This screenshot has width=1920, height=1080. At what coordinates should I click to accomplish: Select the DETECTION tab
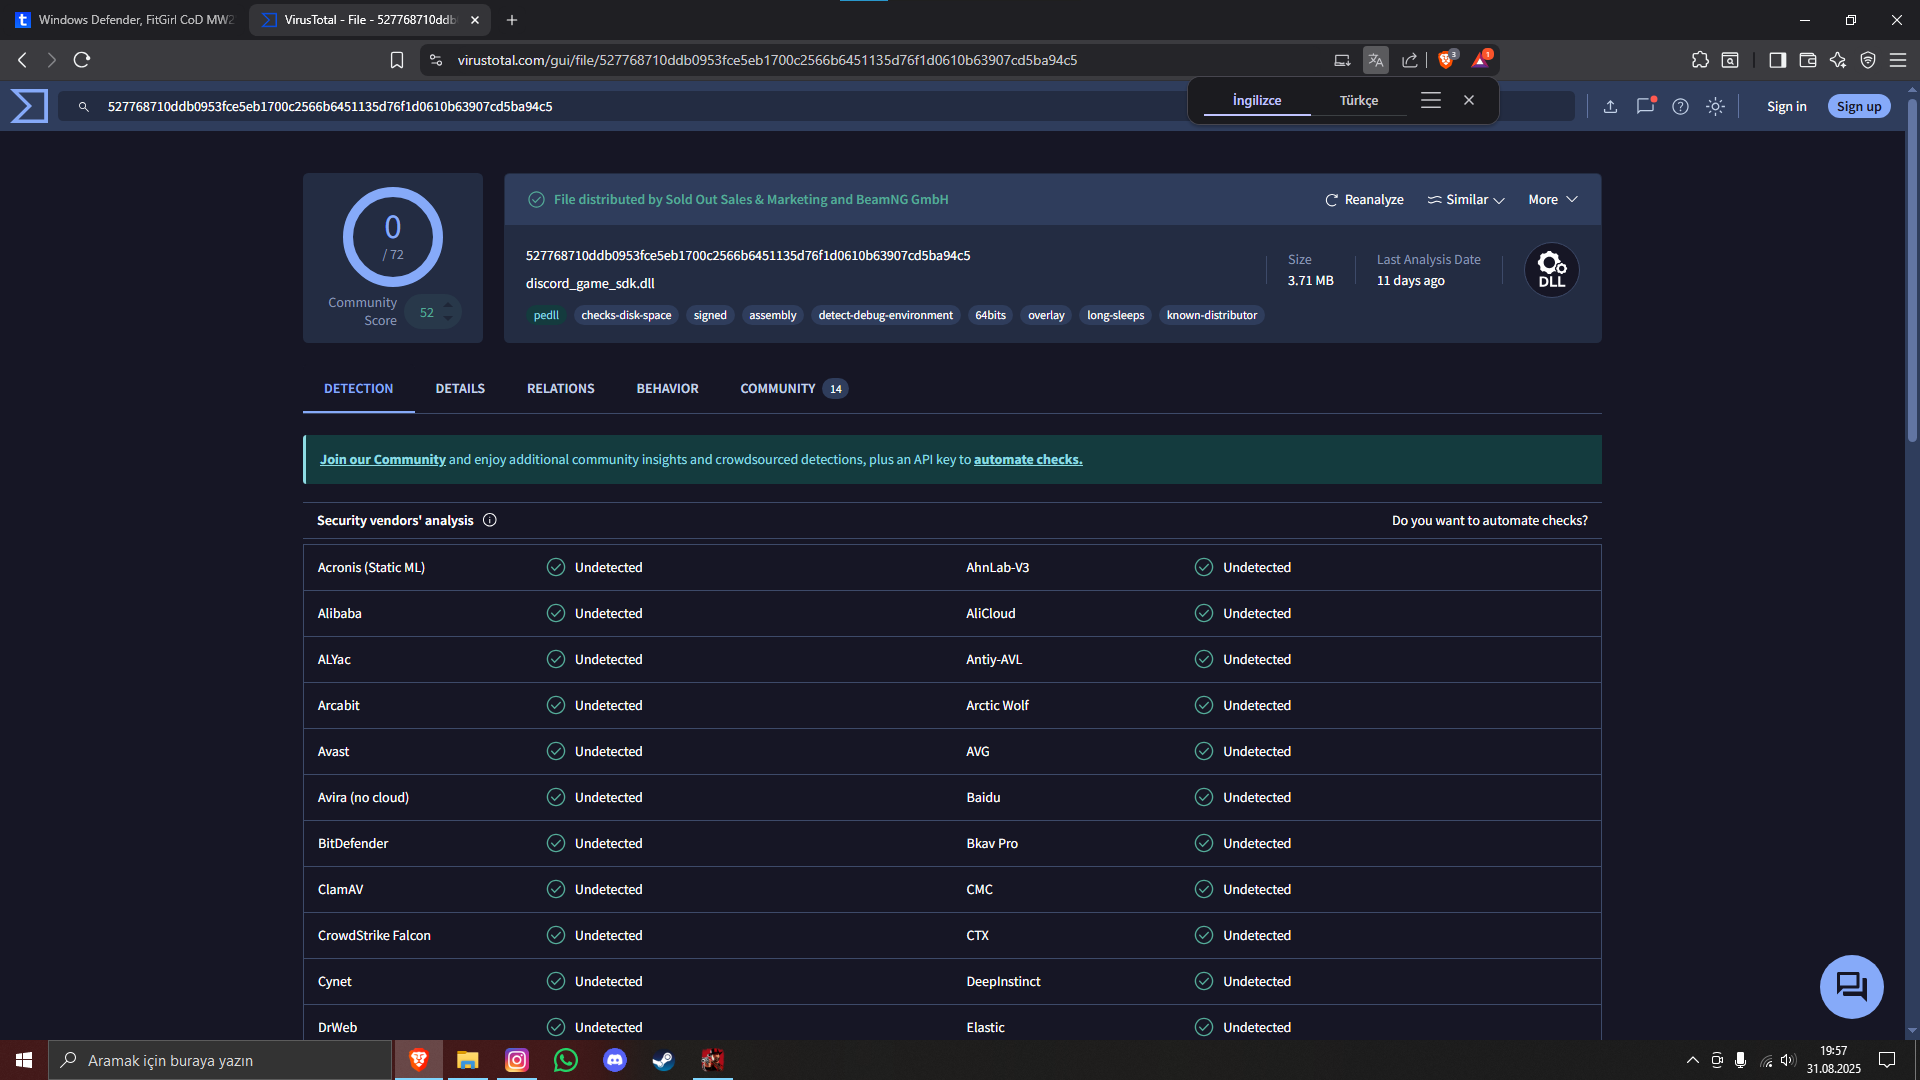359,388
